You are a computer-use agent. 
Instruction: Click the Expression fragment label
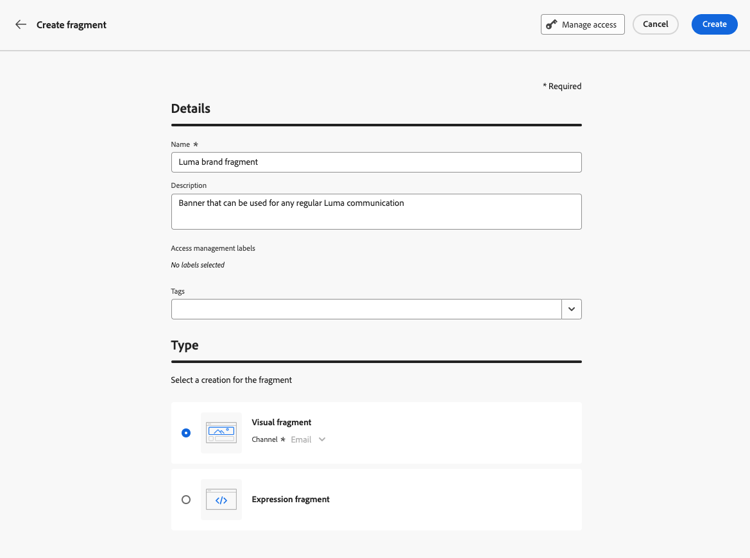point(290,499)
